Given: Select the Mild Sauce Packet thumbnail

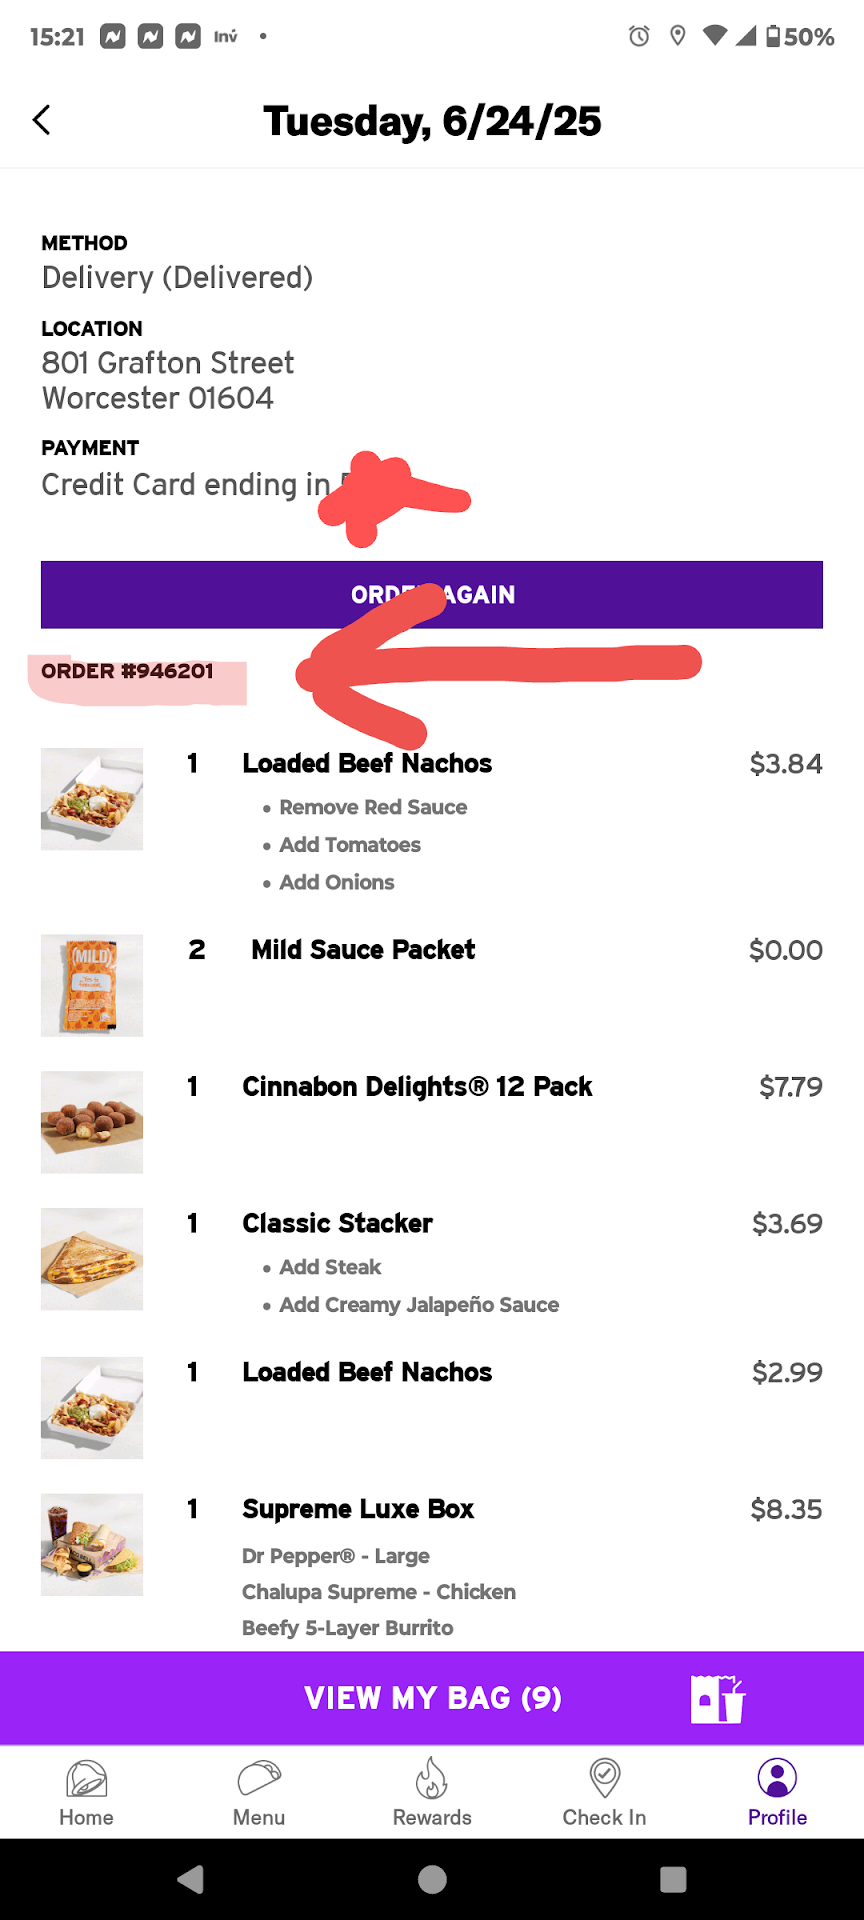Looking at the screenshot, I should [92, 985].
